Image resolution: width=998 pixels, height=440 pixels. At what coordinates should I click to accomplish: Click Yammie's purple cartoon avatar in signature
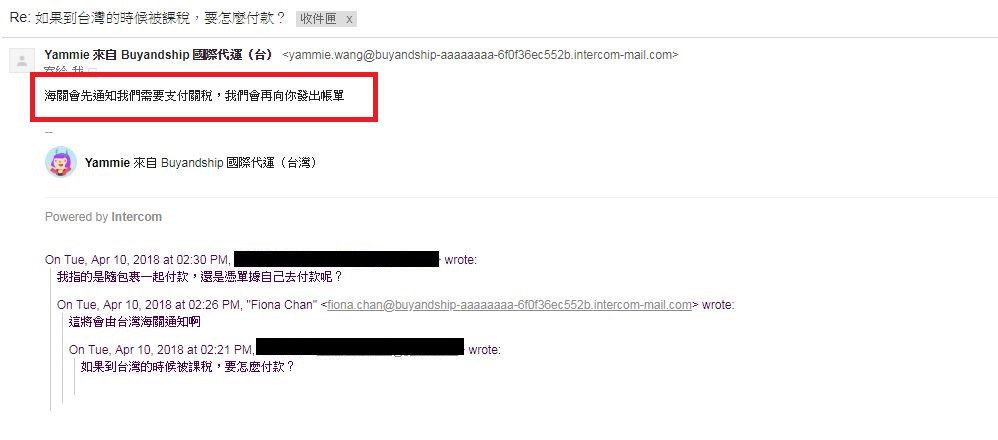click(61, 162)
